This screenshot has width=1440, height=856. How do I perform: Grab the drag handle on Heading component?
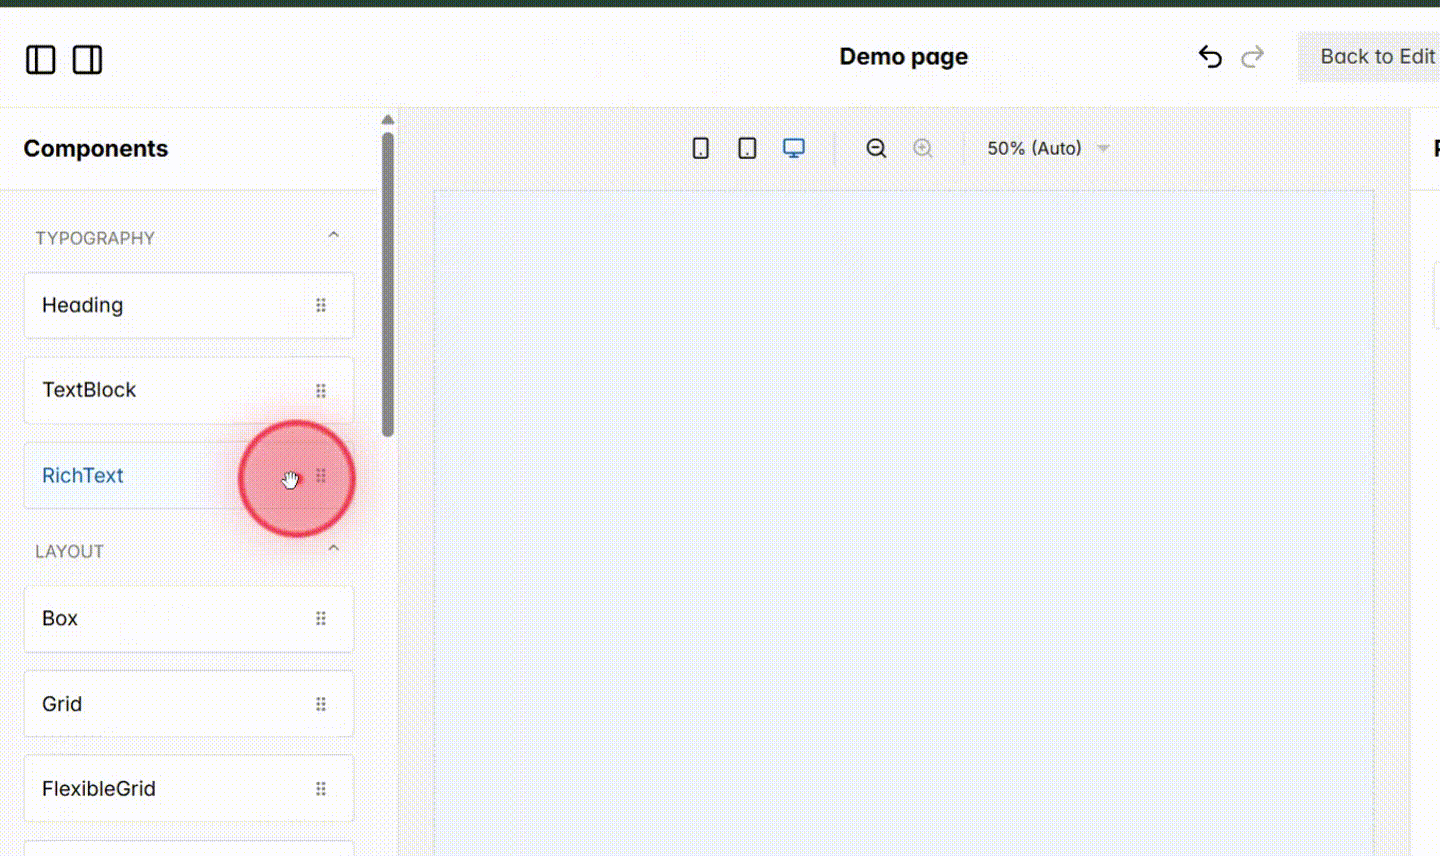[x=321, y=305]
